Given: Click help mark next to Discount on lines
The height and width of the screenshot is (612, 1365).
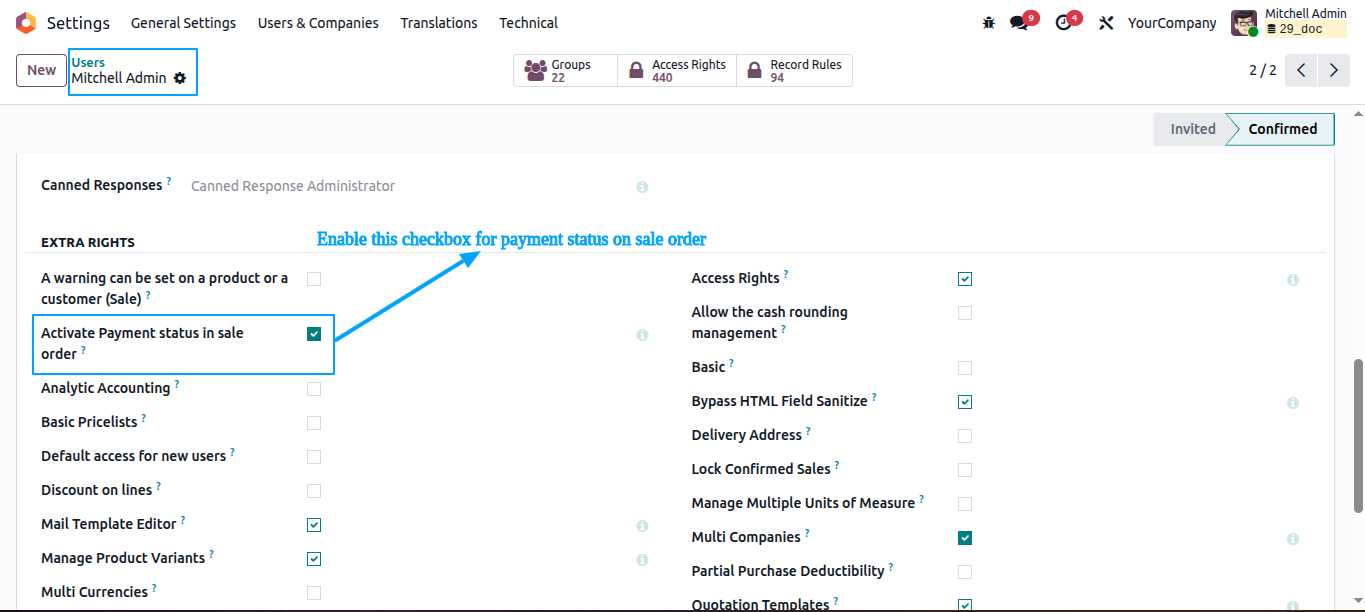Looking at the screenshot, I should (159, 486).
